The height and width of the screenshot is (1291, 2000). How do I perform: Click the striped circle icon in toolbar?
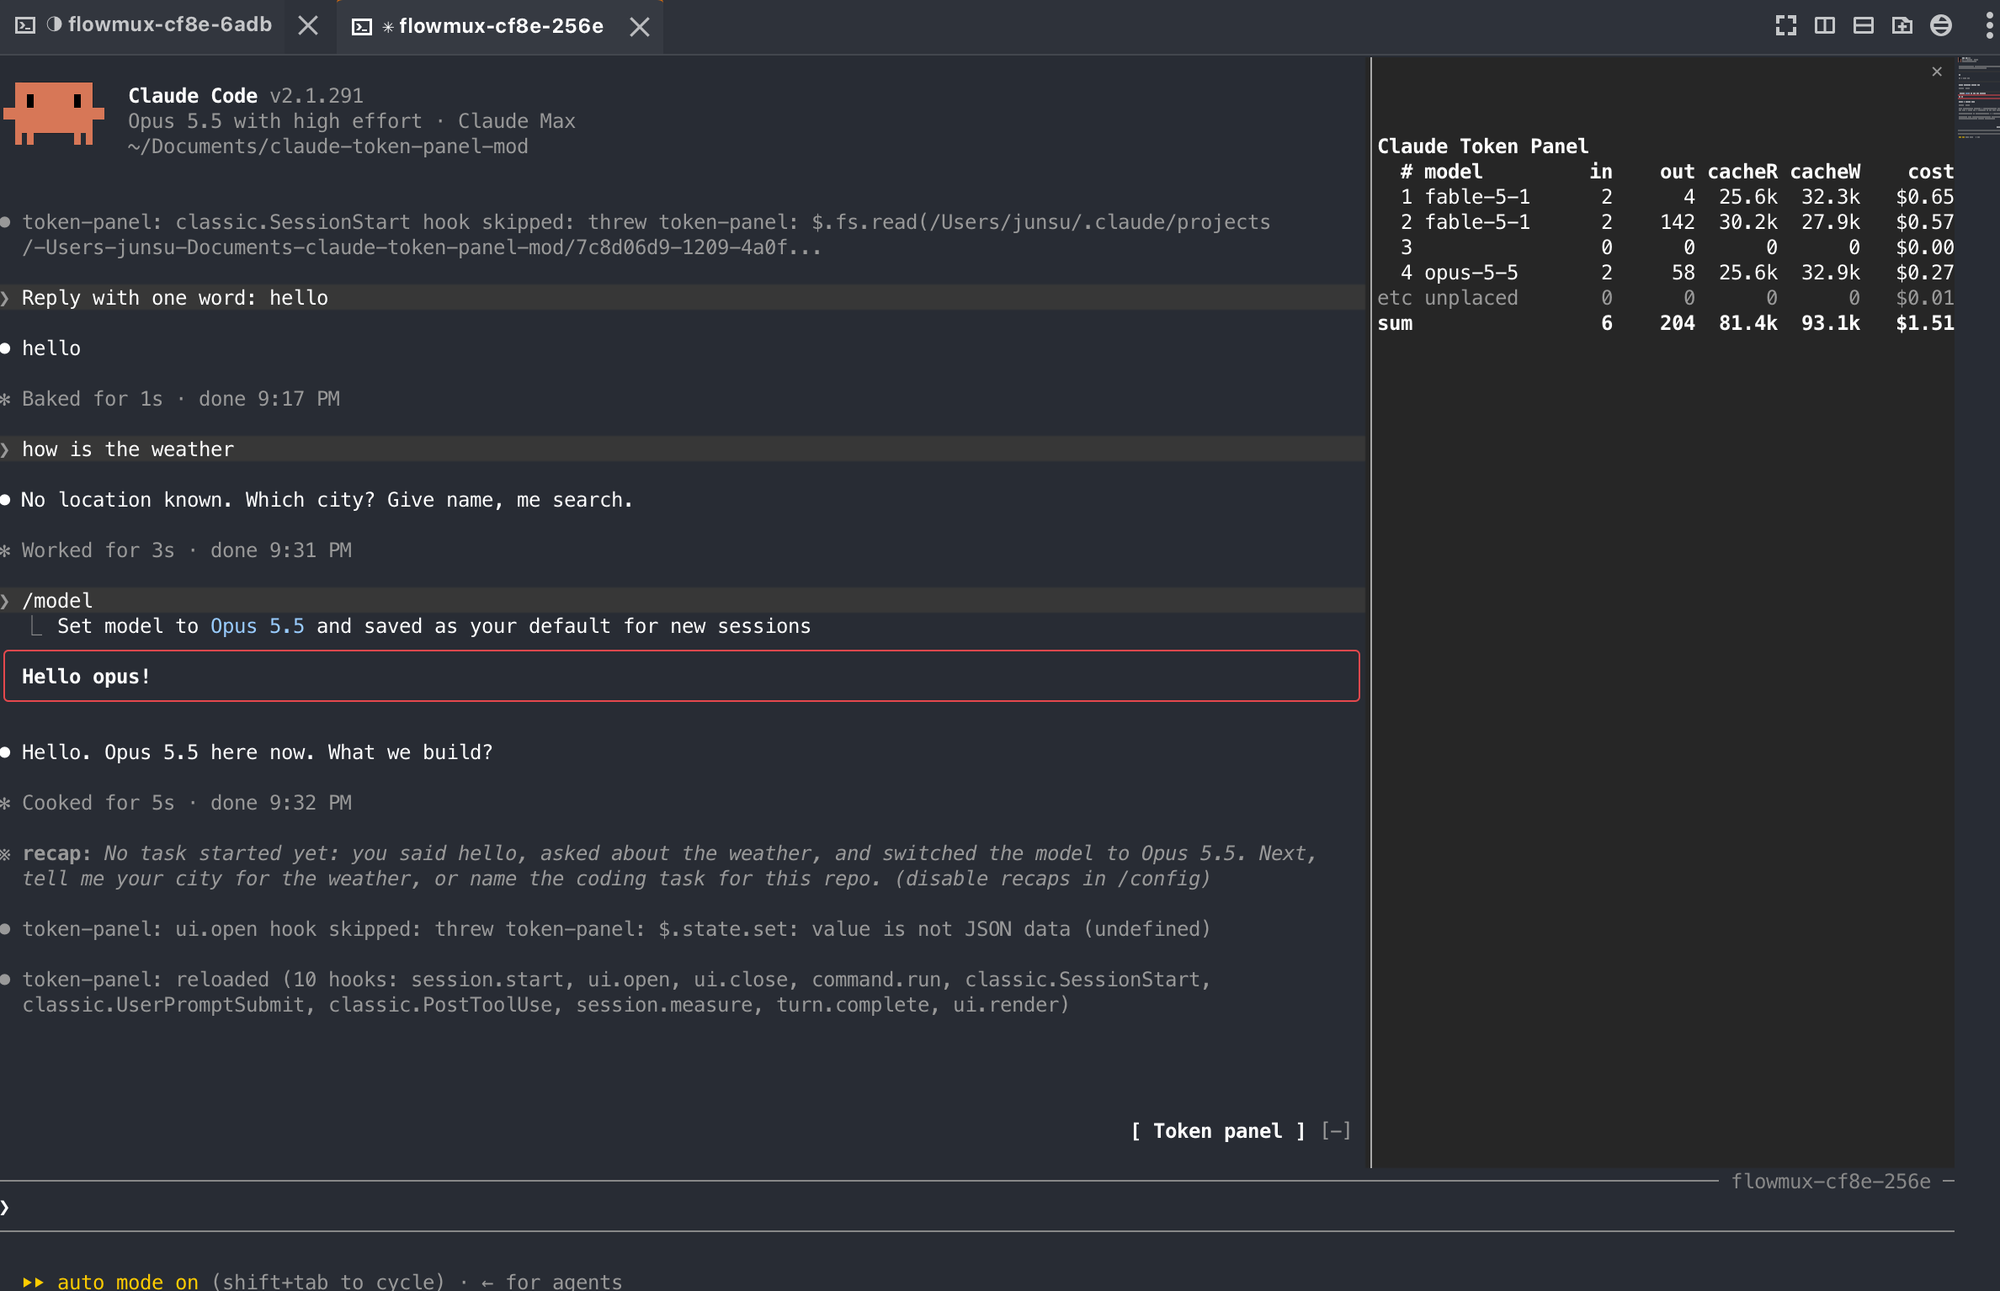tap(1941, 26)
